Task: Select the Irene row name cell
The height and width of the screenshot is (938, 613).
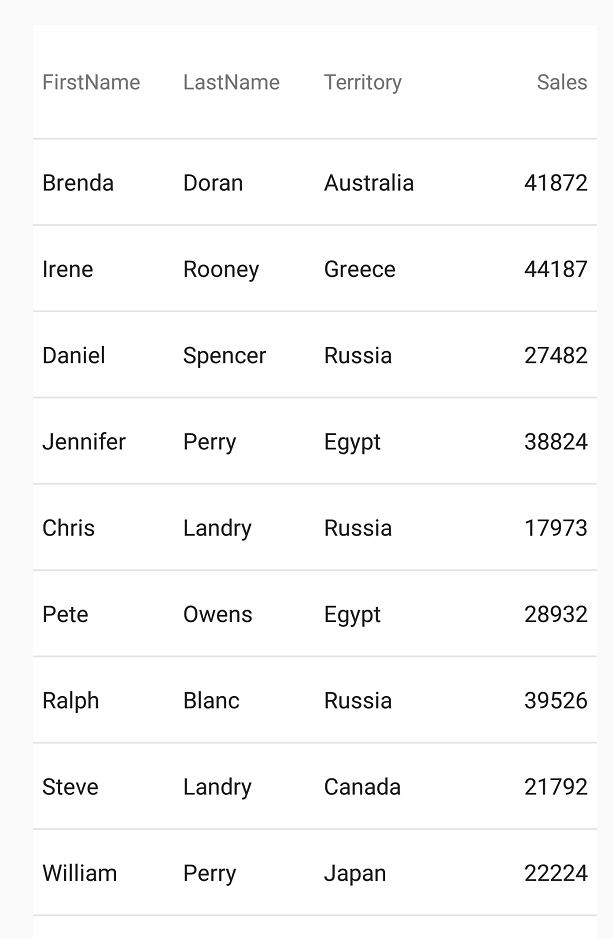Action: [x=68, y=269]
